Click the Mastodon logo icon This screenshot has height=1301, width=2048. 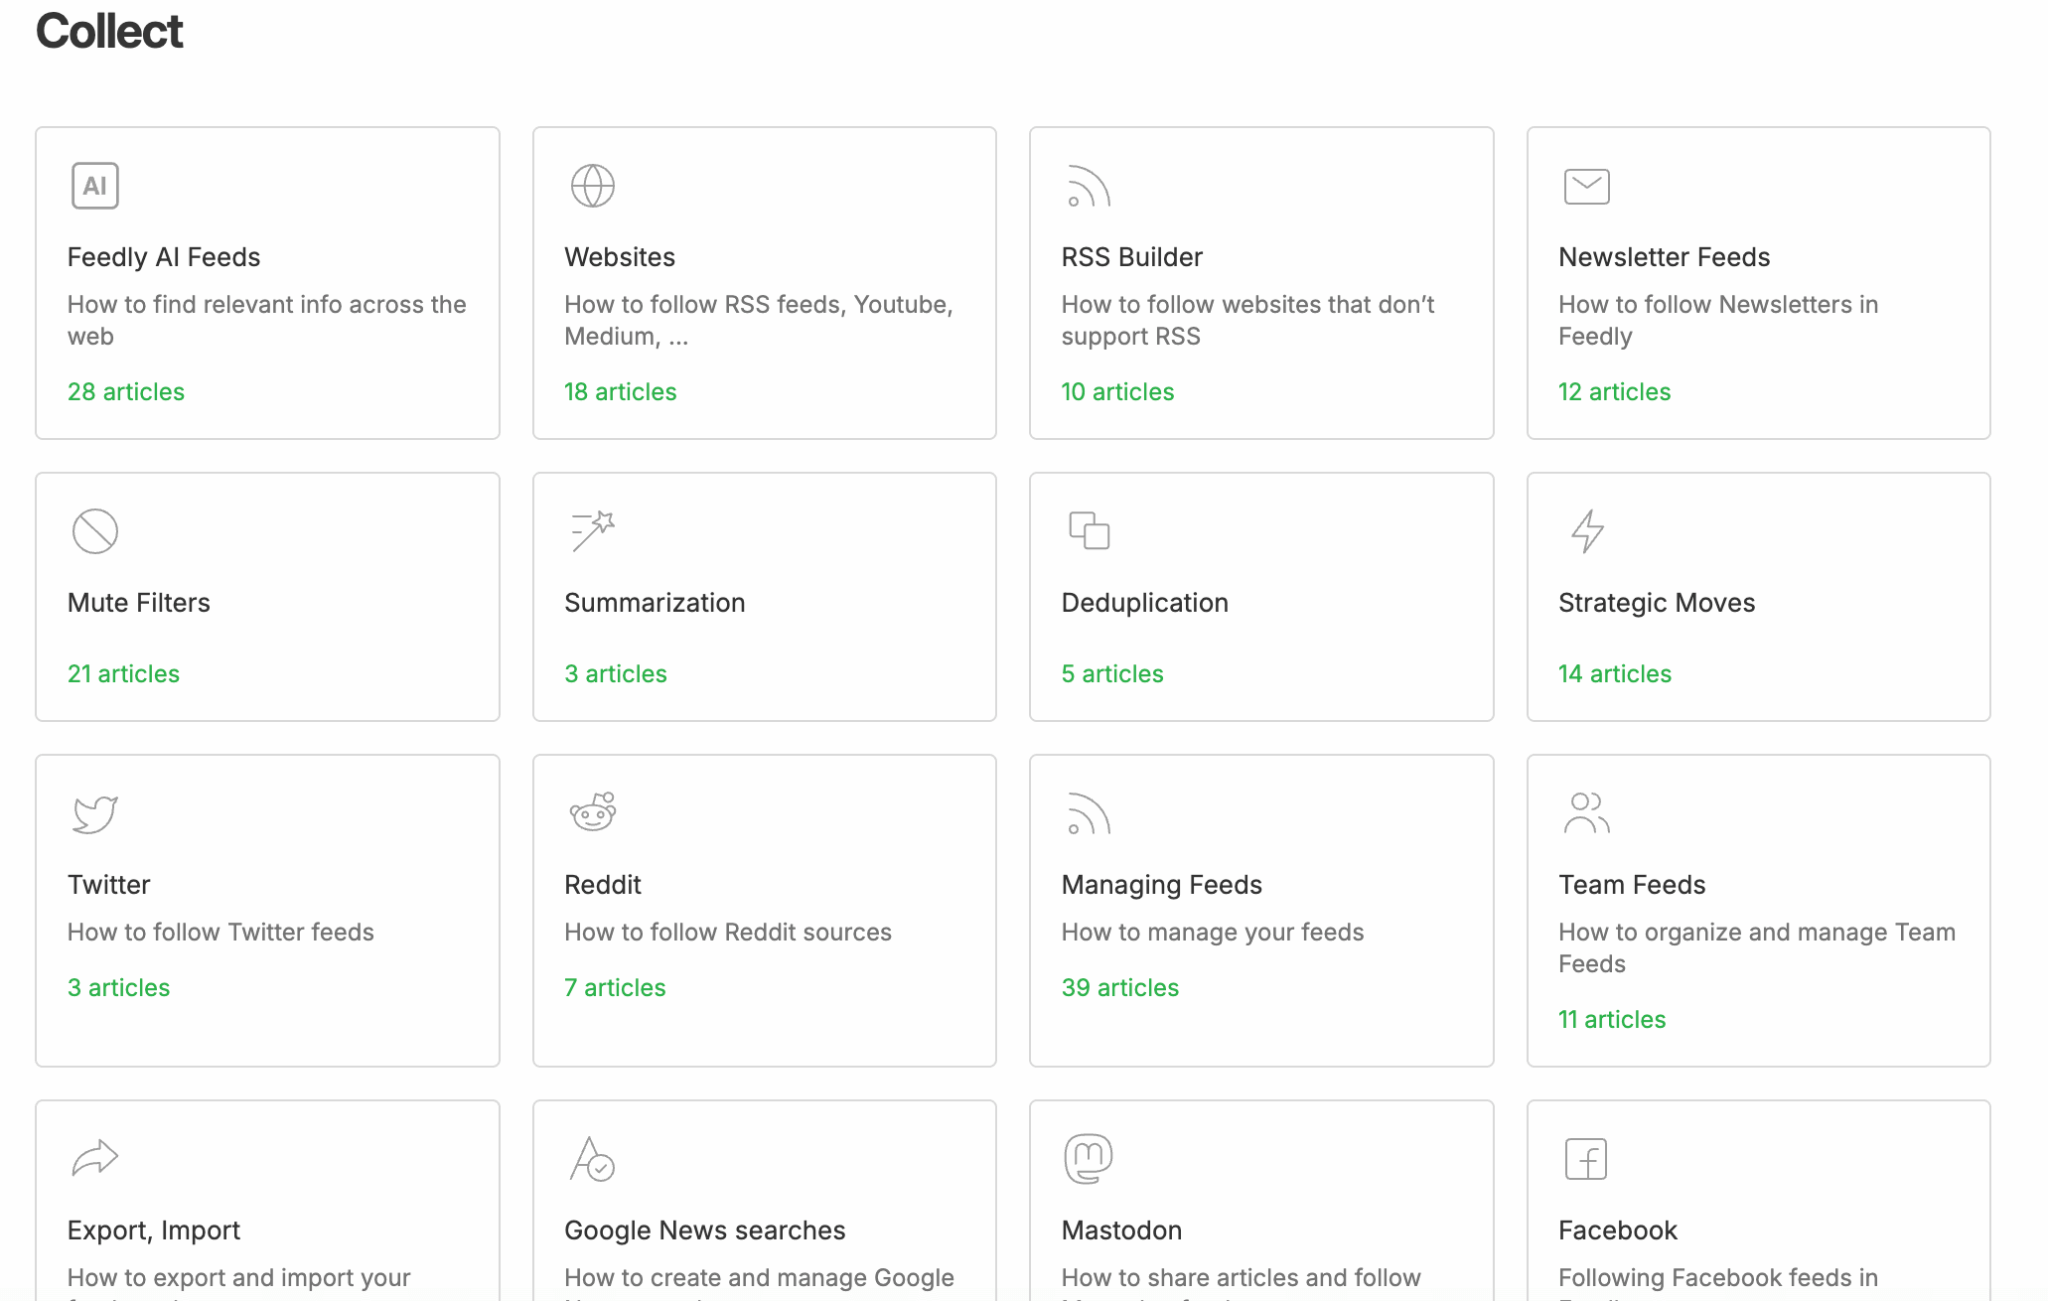(x=1088, y=1159)
